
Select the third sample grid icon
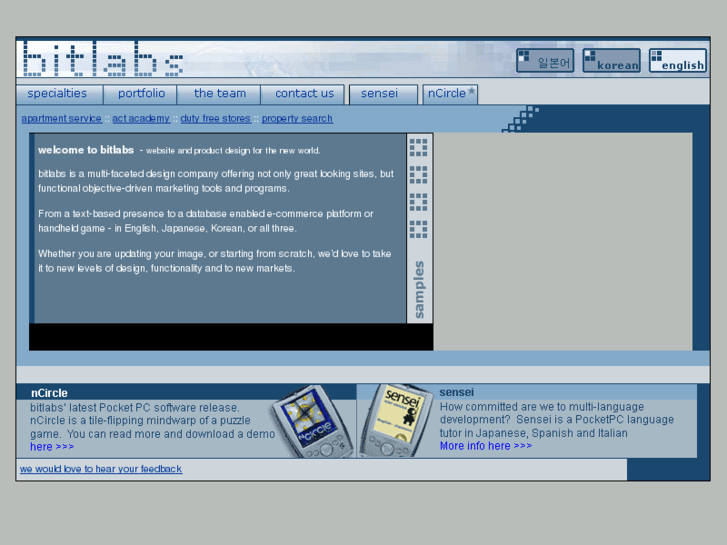[419, 202]
